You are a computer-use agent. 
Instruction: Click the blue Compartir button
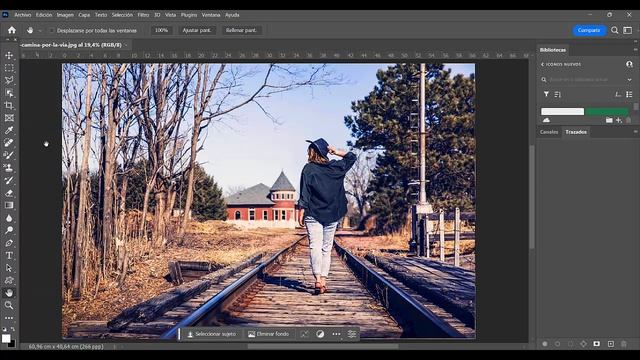(x=589, y=30)
